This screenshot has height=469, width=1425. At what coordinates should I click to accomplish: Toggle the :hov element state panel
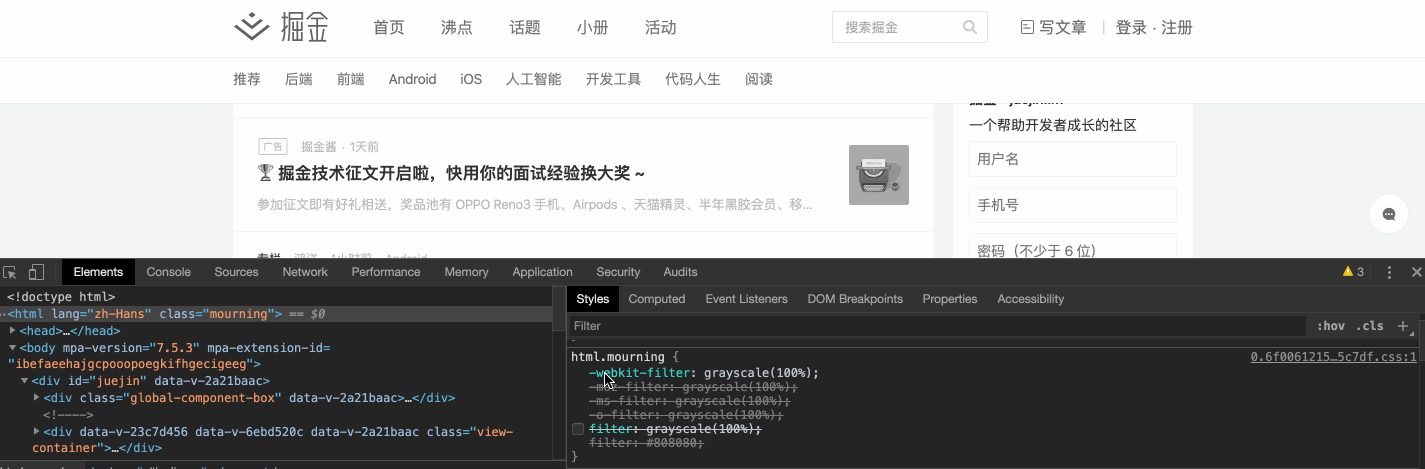pos(1331,326)
